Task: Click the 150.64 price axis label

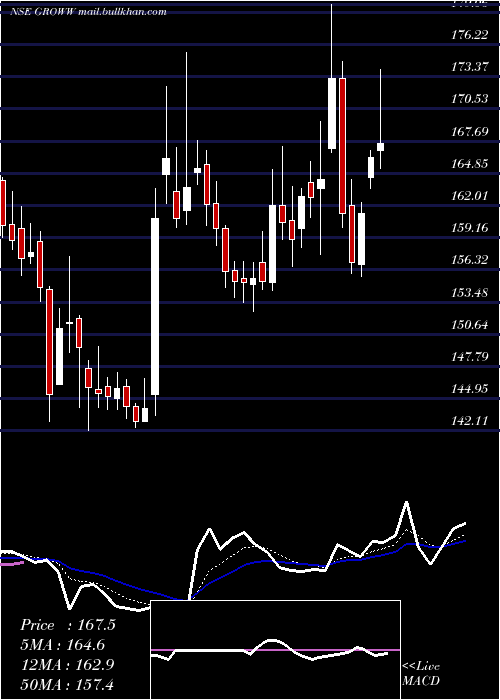Action: [469, 325]
